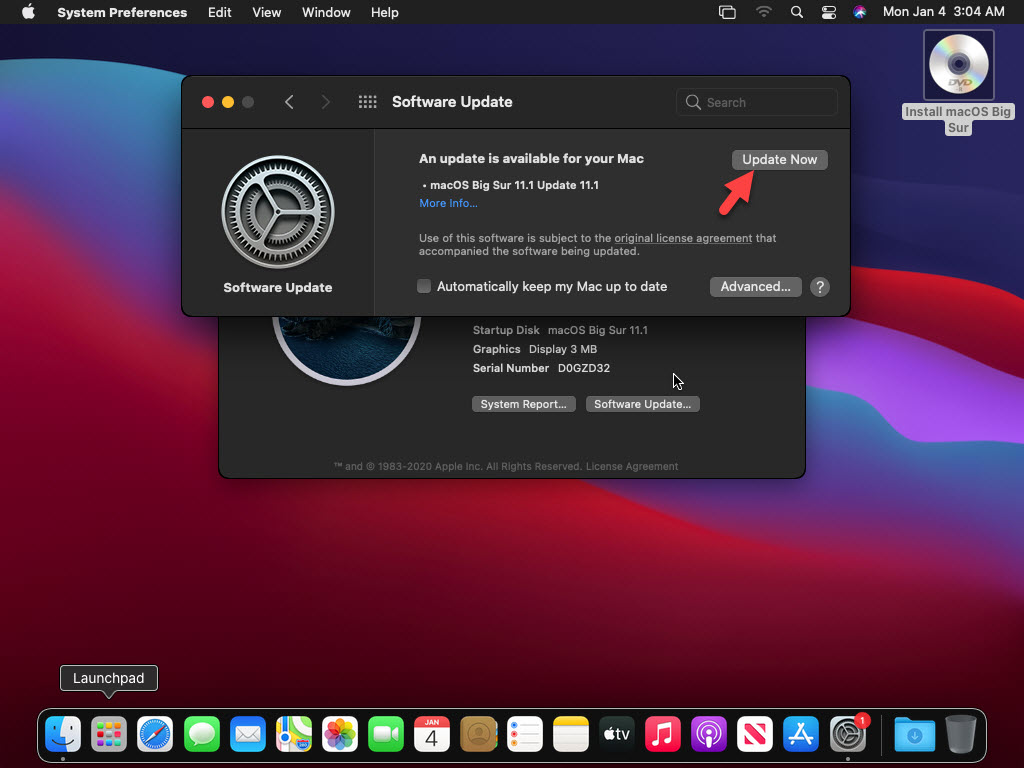1024x768 pixels.
Task: Click the Startup Disk macOS Big Sur 11.1 line
Action: 560,330
